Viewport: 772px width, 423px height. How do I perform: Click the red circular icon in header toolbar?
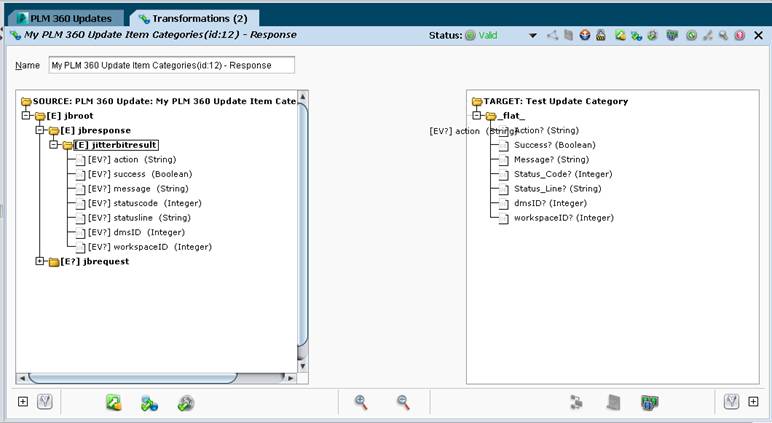click(x=740, y=35)
